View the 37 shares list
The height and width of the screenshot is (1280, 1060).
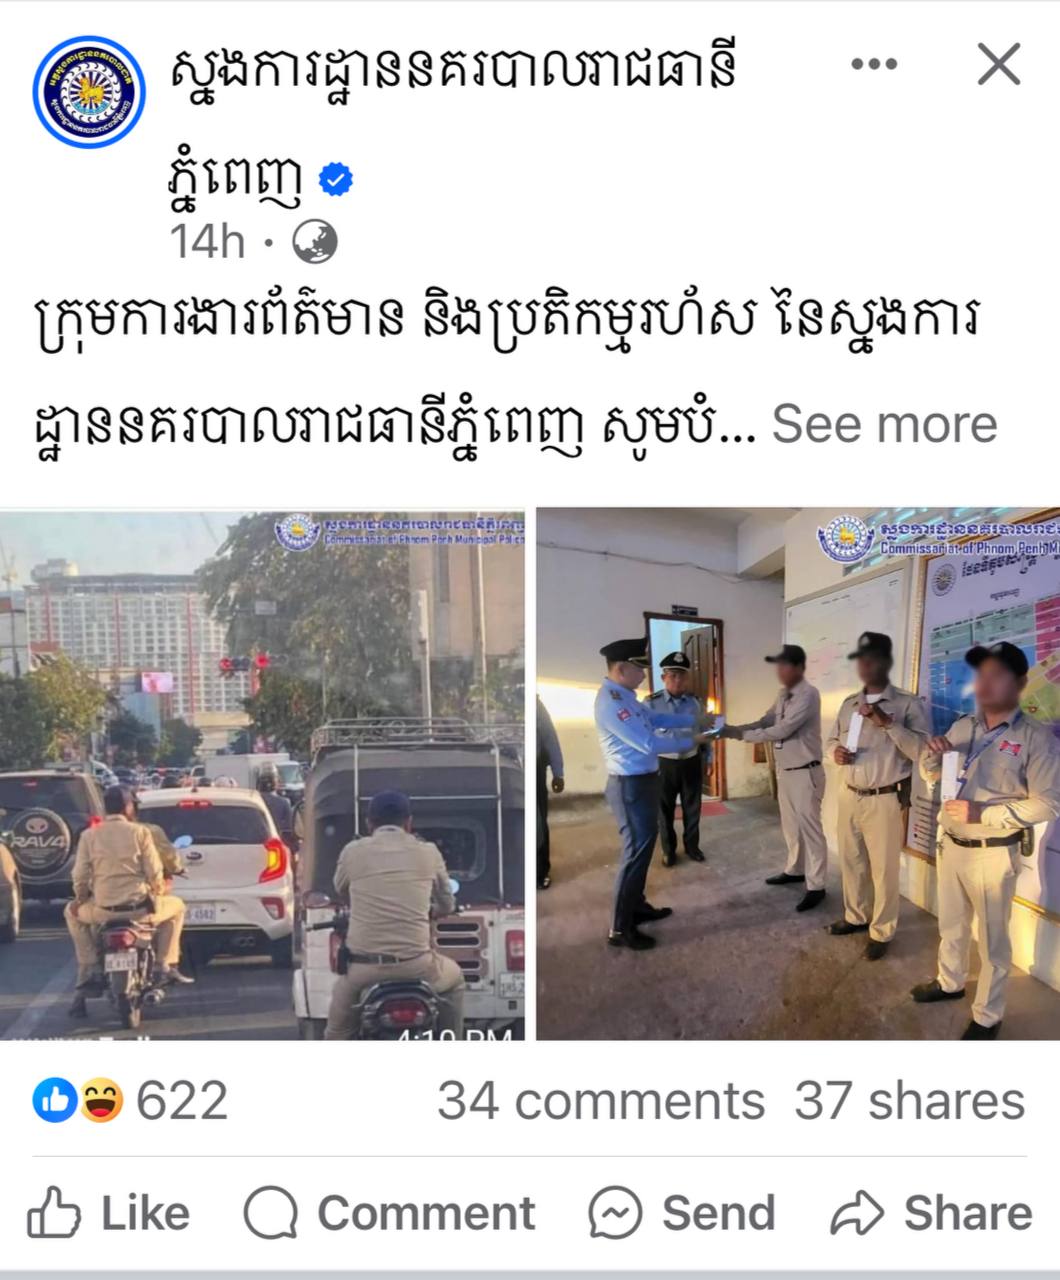click(910, 1101)
